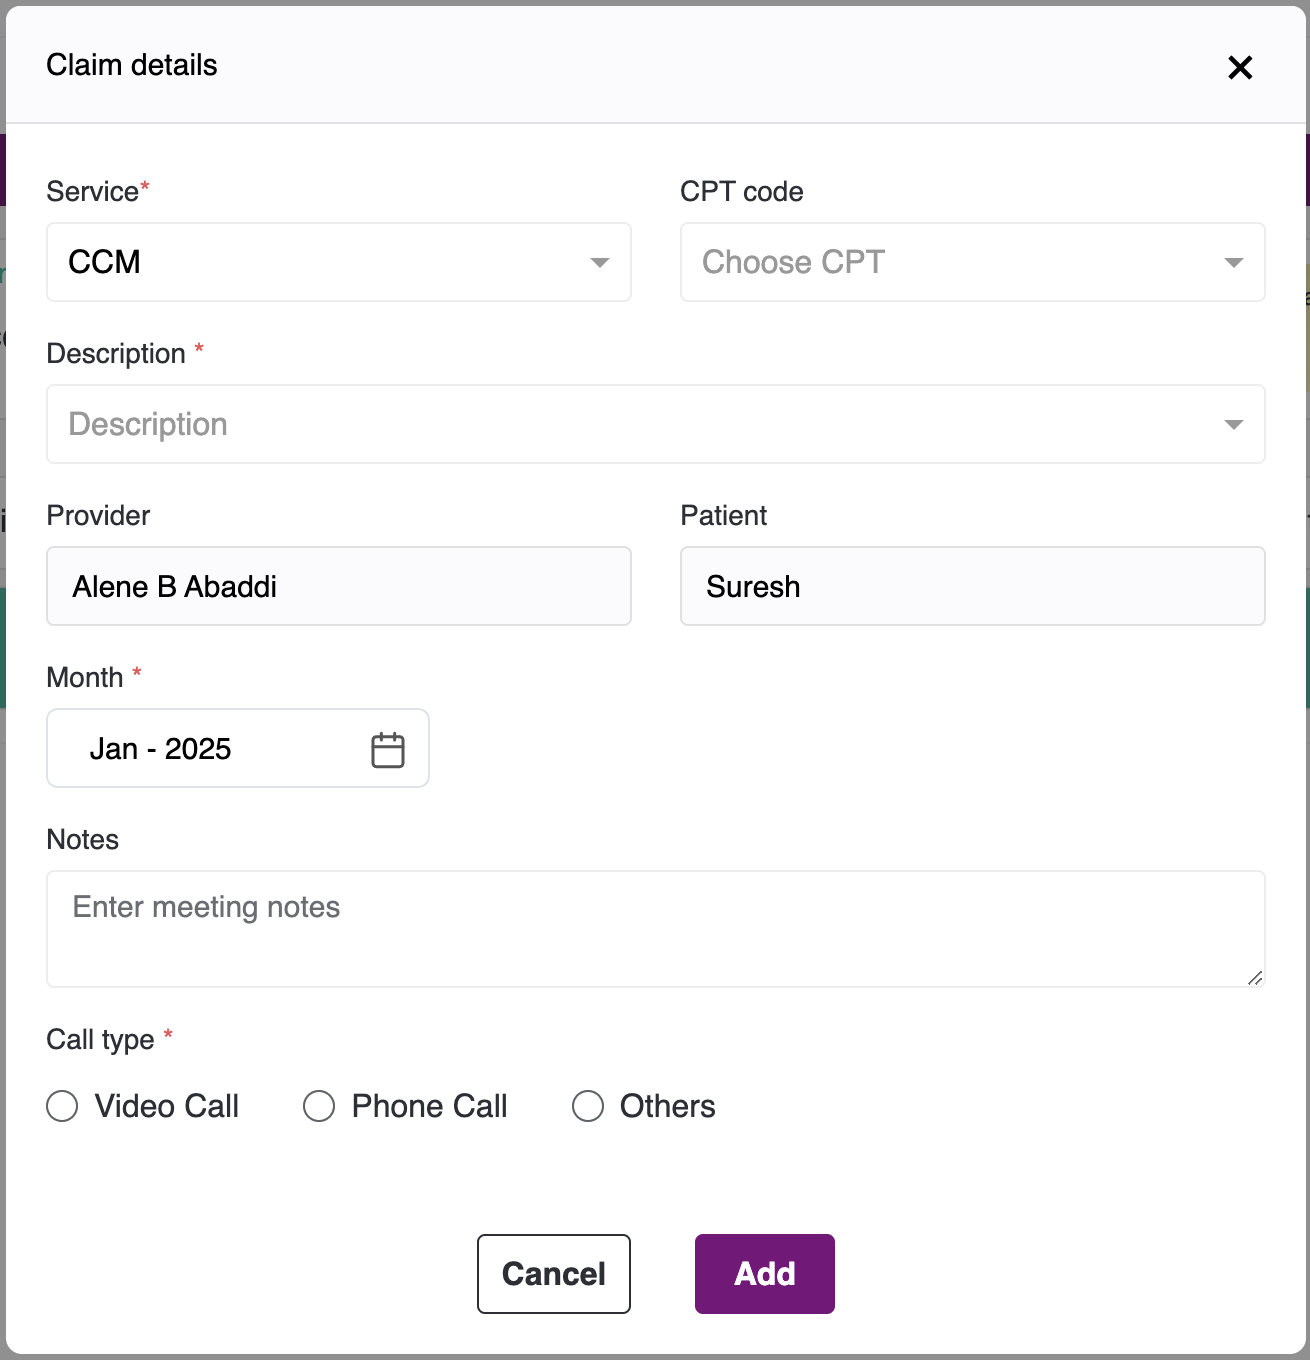Select the Video Call radio option

[62, 1106]
